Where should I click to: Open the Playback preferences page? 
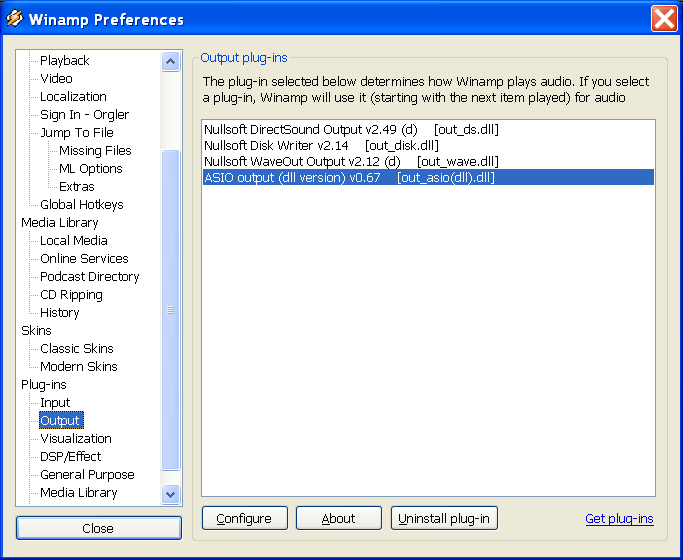pyautogui.click(x=65, y=61)
